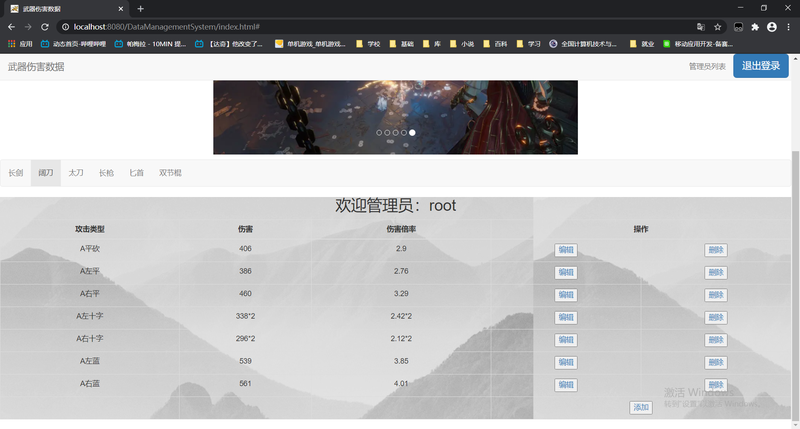Open the 学校 bookmark folder

368,44
